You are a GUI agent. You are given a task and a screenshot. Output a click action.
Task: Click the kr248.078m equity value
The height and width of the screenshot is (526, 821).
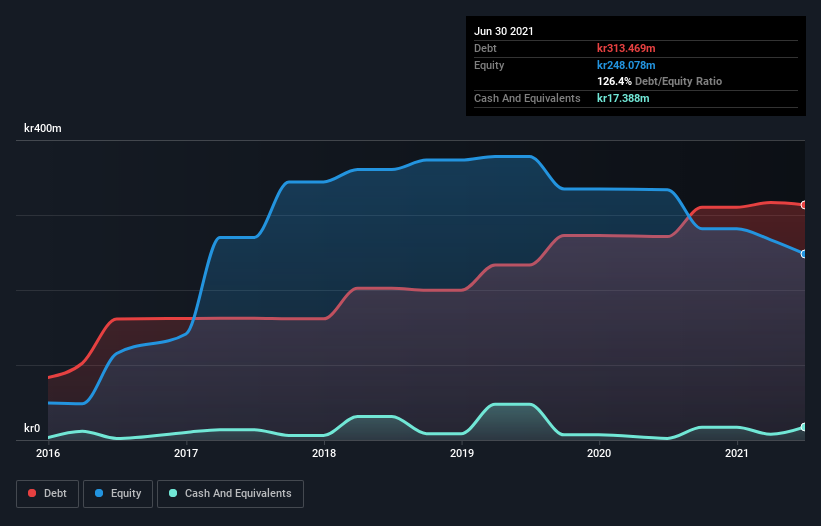626,65
